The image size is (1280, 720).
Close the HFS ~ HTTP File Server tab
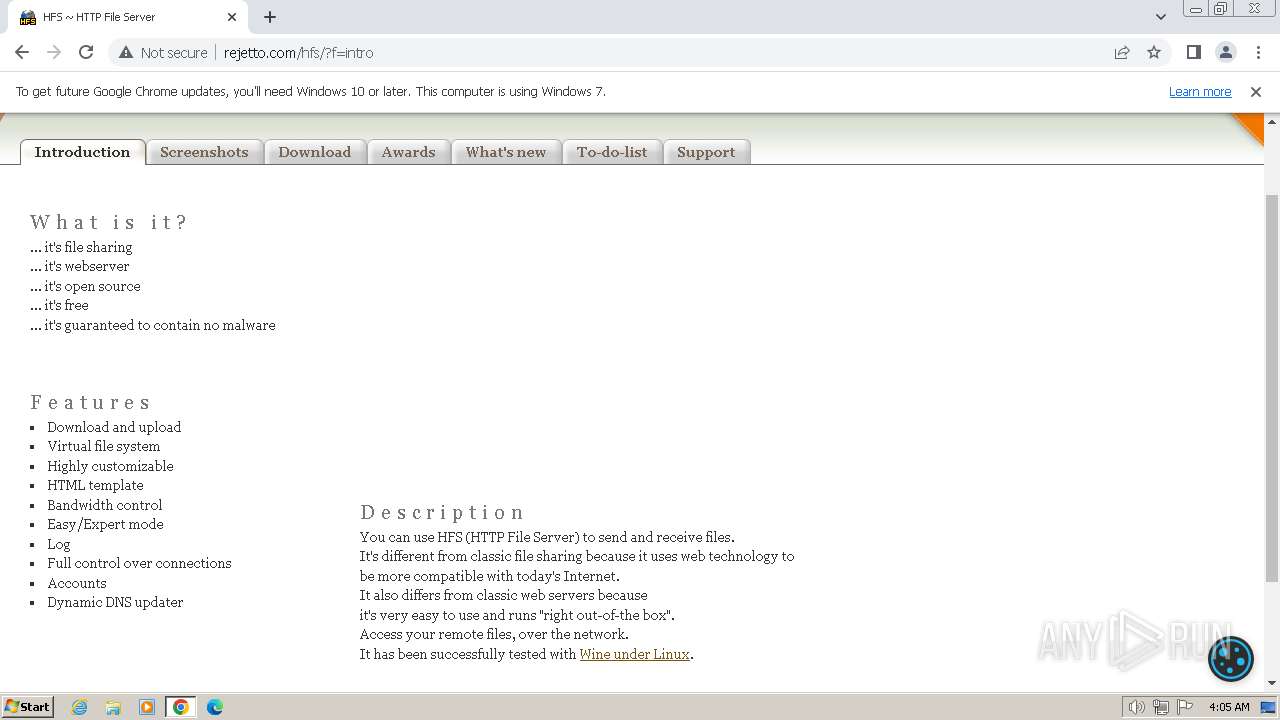coord(232,17)
